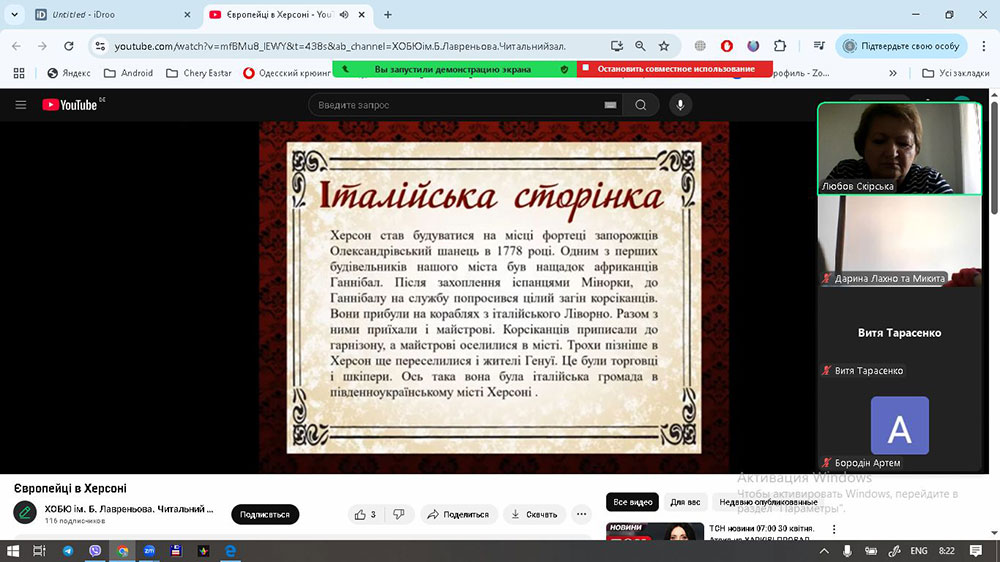
Task: Select the Недавно опубликованные filter chip
Action: [x=768, y=502]
